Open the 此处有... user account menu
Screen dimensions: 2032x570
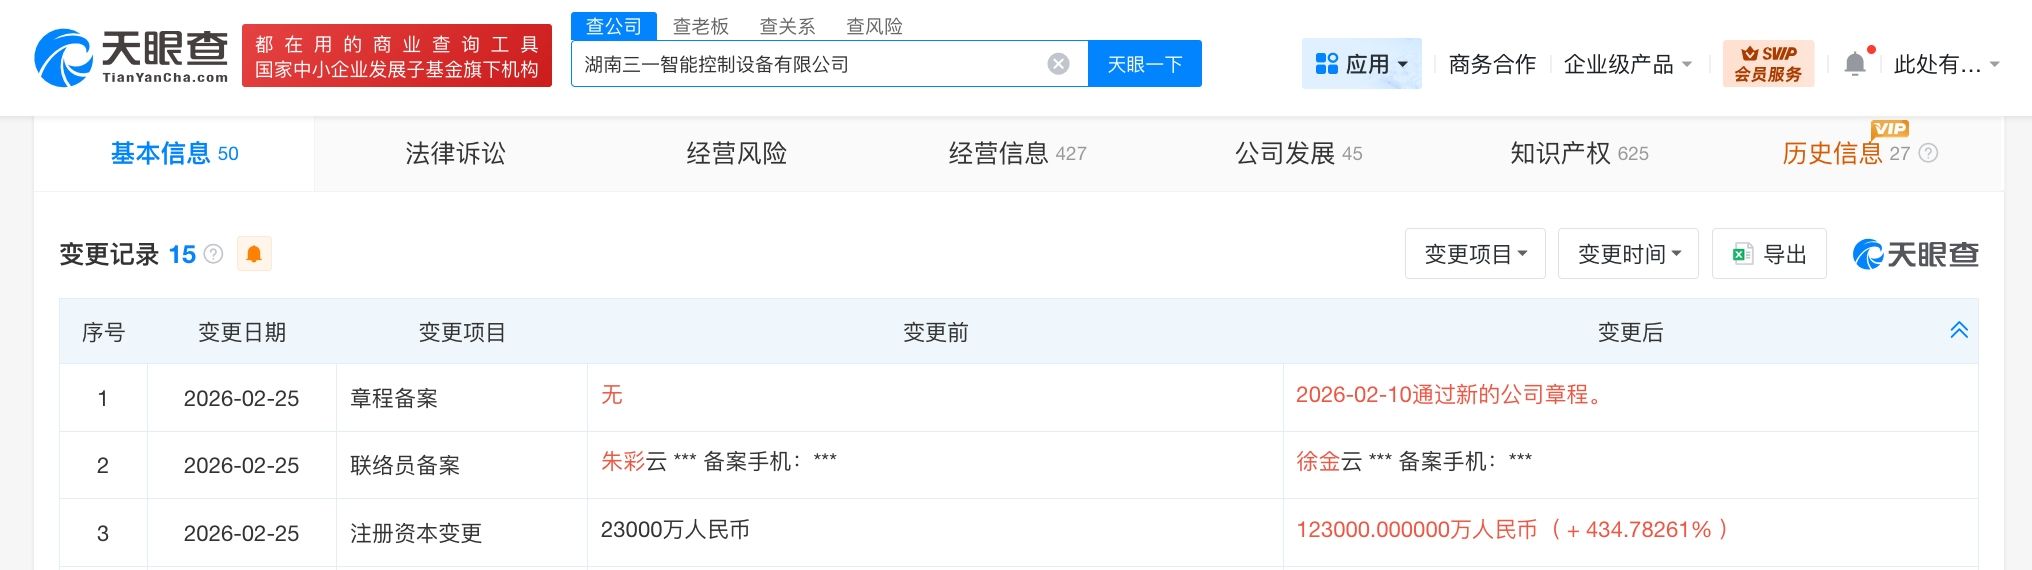tap(1945, 64)
